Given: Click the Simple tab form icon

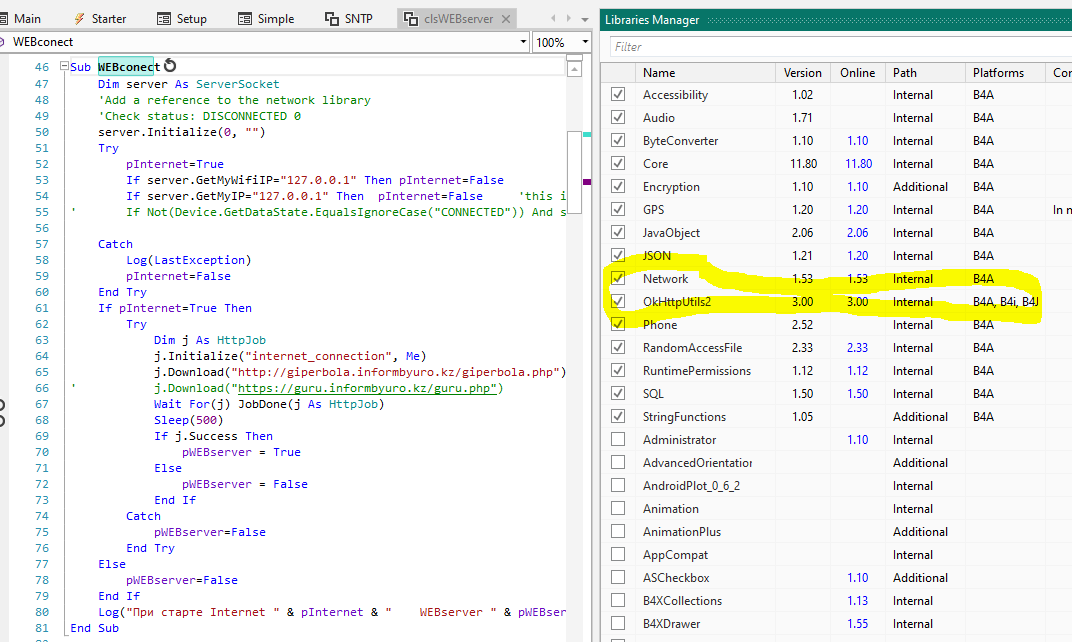Looking at the screenshot, I should pyautogui.click(x=245, y=19).
